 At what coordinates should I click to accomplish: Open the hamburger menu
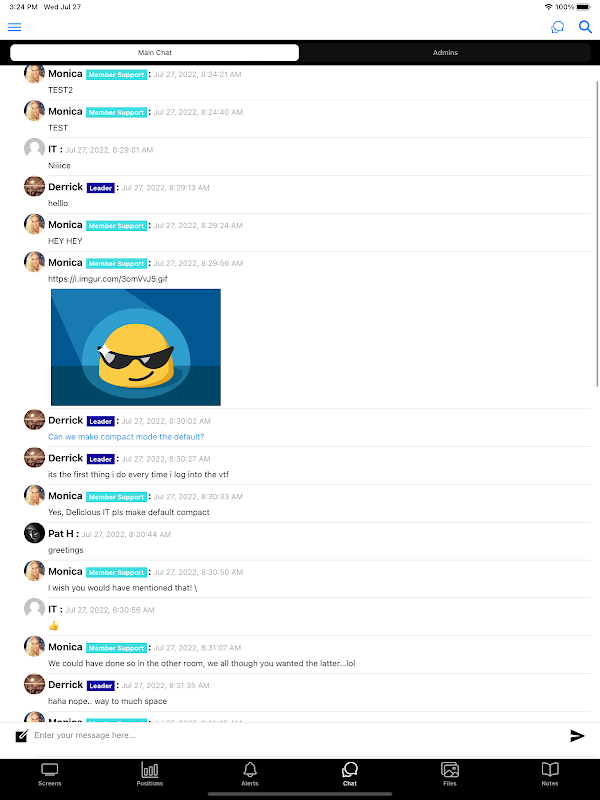tap(14, 27)
